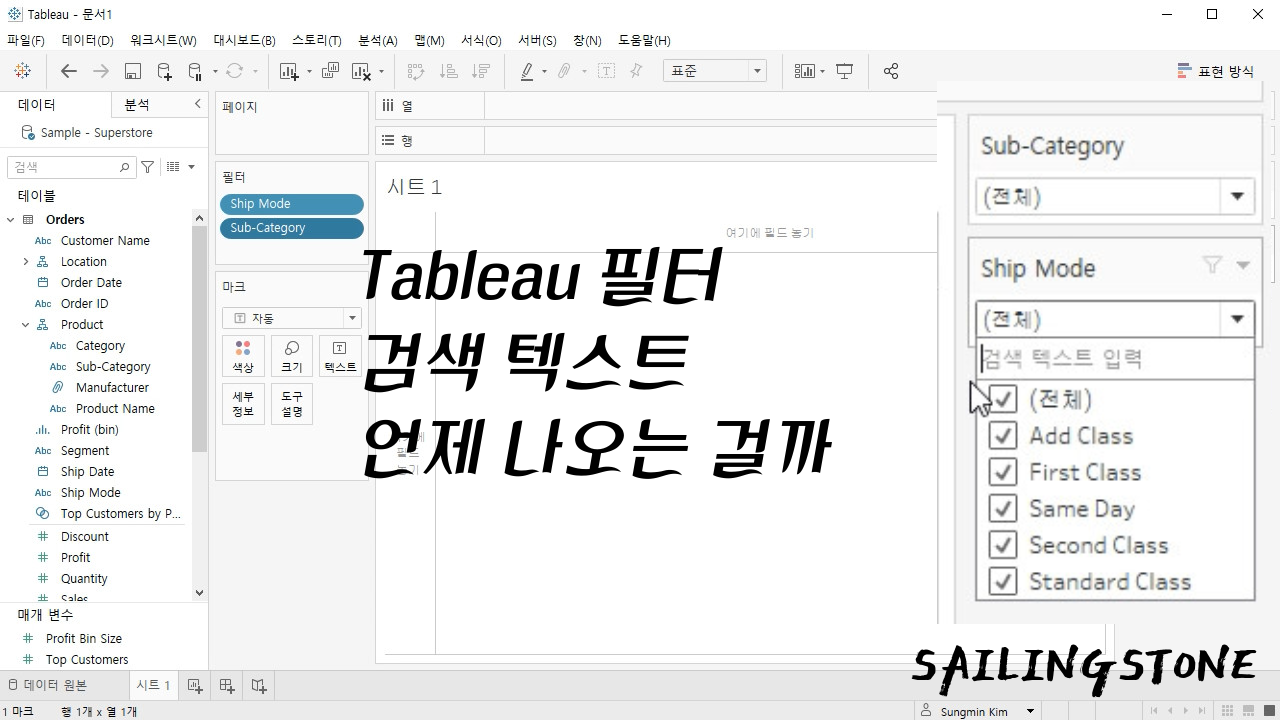
Task: Uncheck the Add Class checkbox
Action: click(x=1003, y=436)
